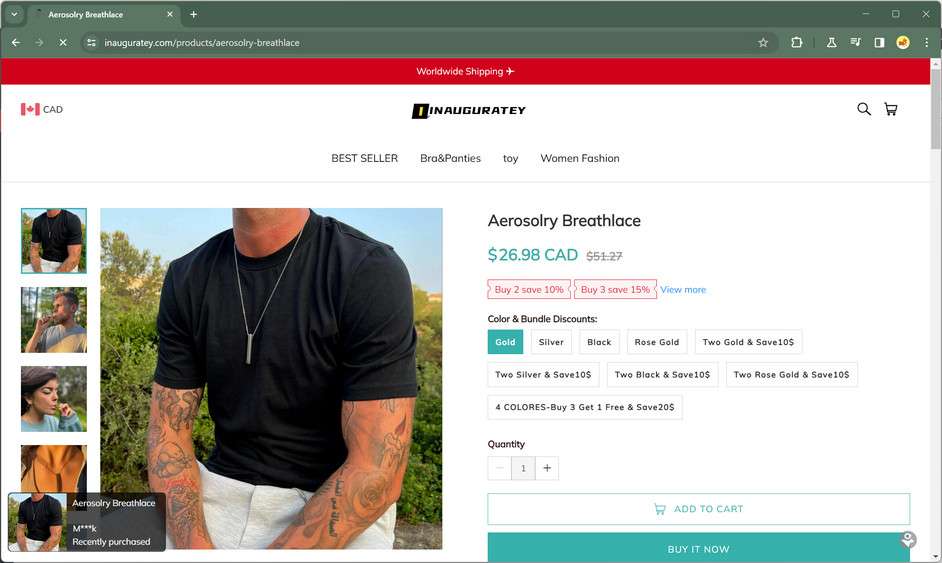Click the BUY IT NOW button
Screen dimensions: 942x563
coord(699,548)
